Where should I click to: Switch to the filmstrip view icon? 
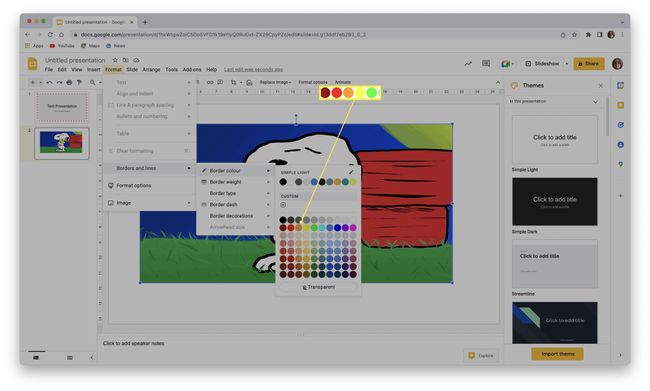(x=36, y=357)
